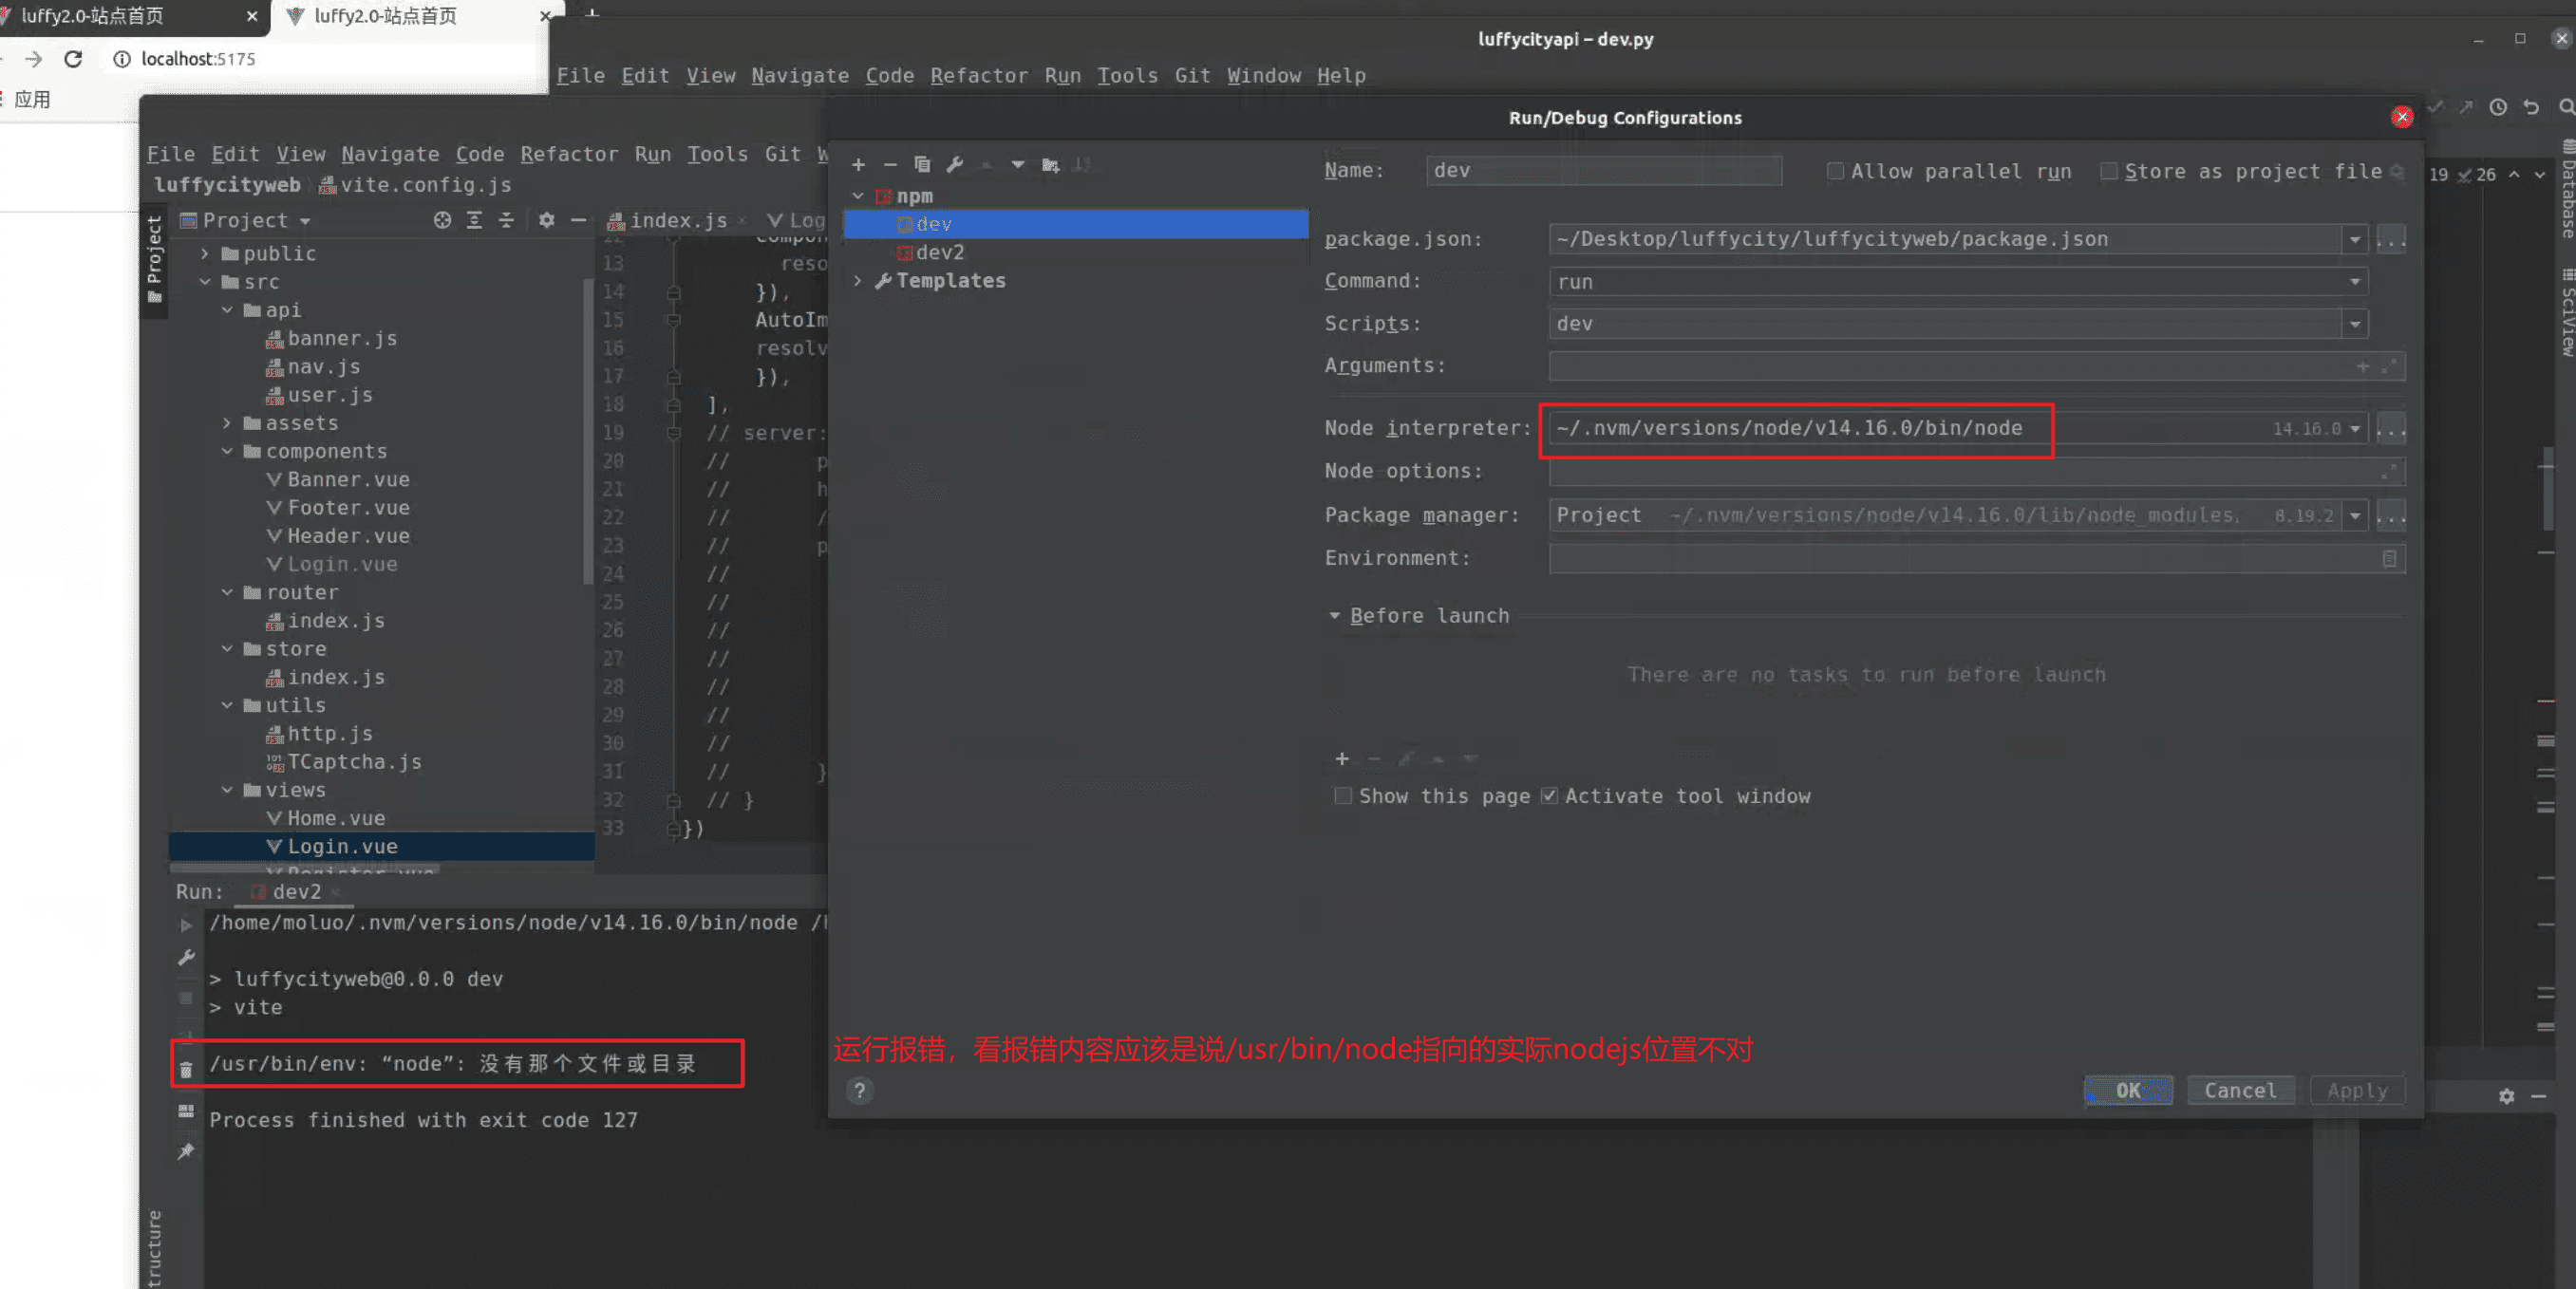
Task: Browse Node interpreter with ellipsis button
Action: coord(2391,429)
